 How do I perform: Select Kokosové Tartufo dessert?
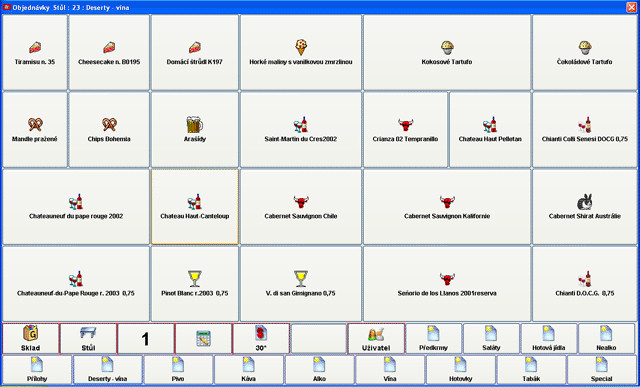tap(447, 53)
